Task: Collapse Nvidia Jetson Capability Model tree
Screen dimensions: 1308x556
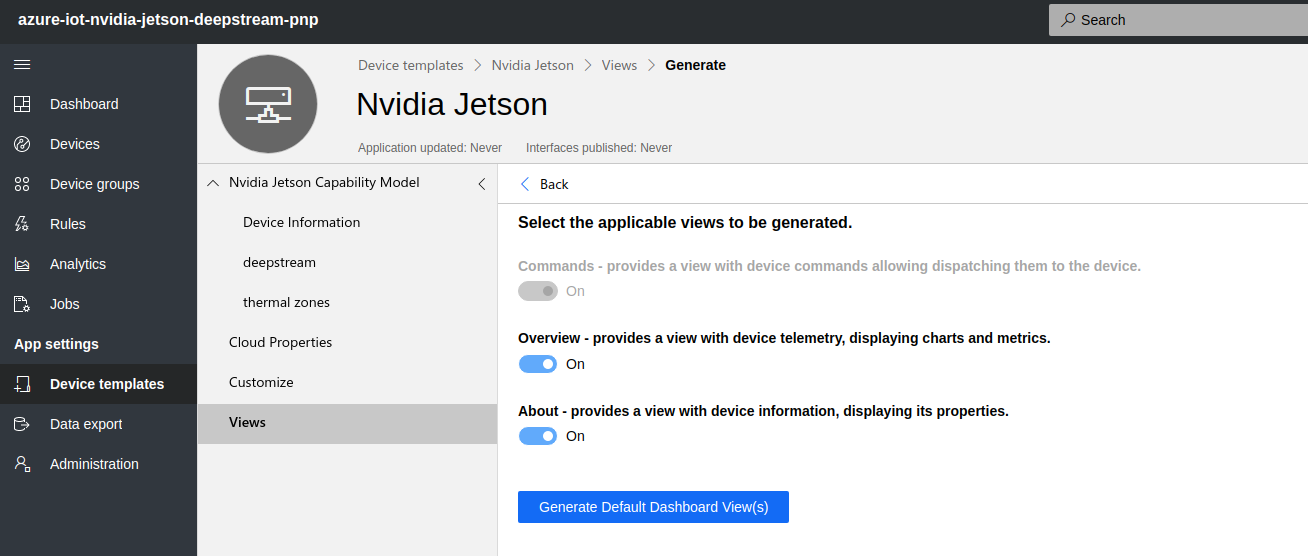Action: pos(212,183)
